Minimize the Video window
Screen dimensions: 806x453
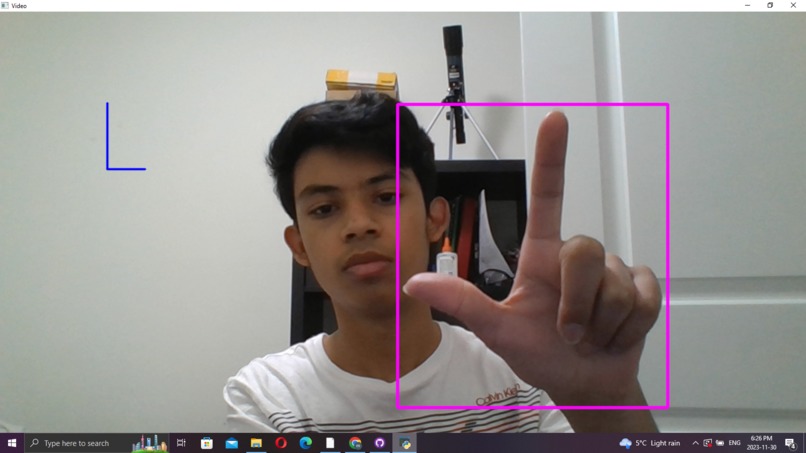tap(747, 5)
